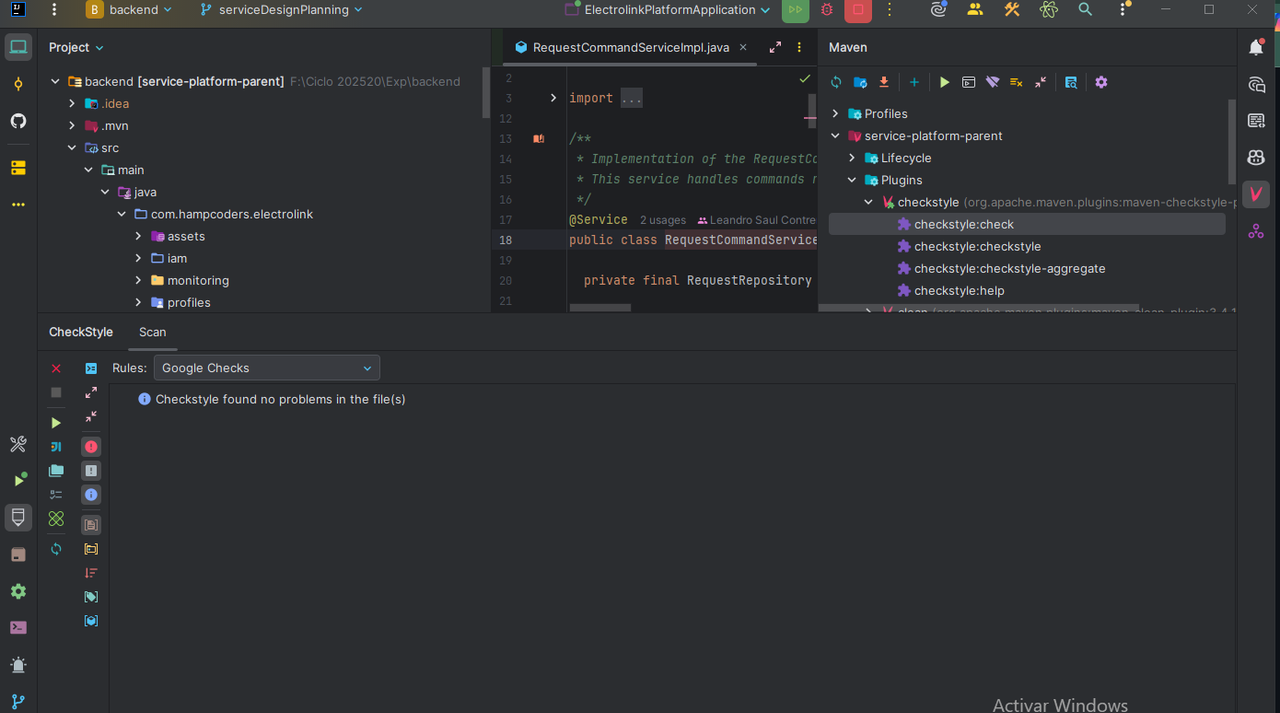This screenshot has width=1280, height=713.
Task: Reload all Maven projects in Maven toolbar
Action: [x=836, y=82]
